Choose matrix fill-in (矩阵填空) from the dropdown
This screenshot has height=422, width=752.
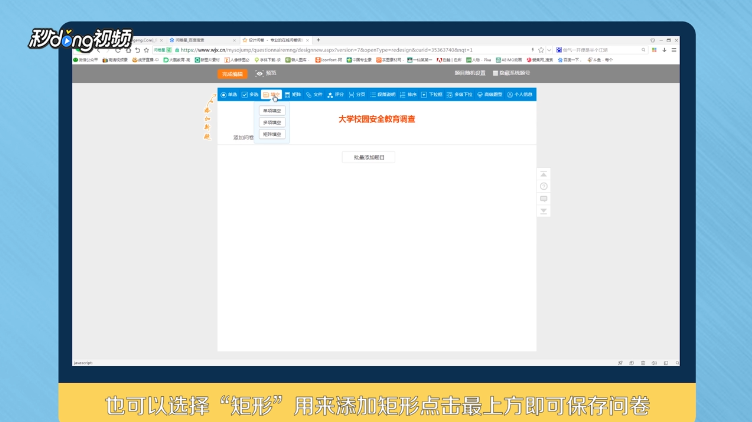click(x=272, y=134)
